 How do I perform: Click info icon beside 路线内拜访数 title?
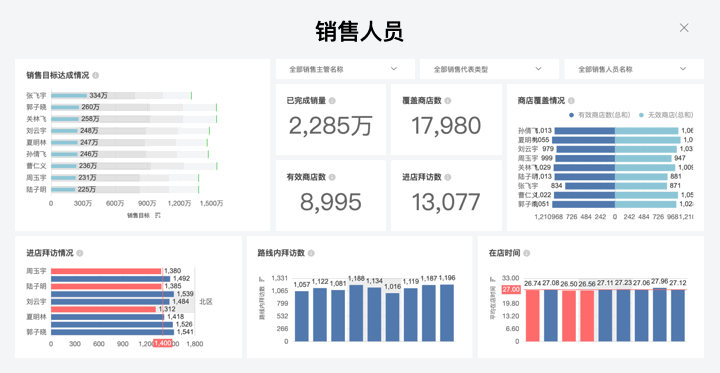(311, 253)
